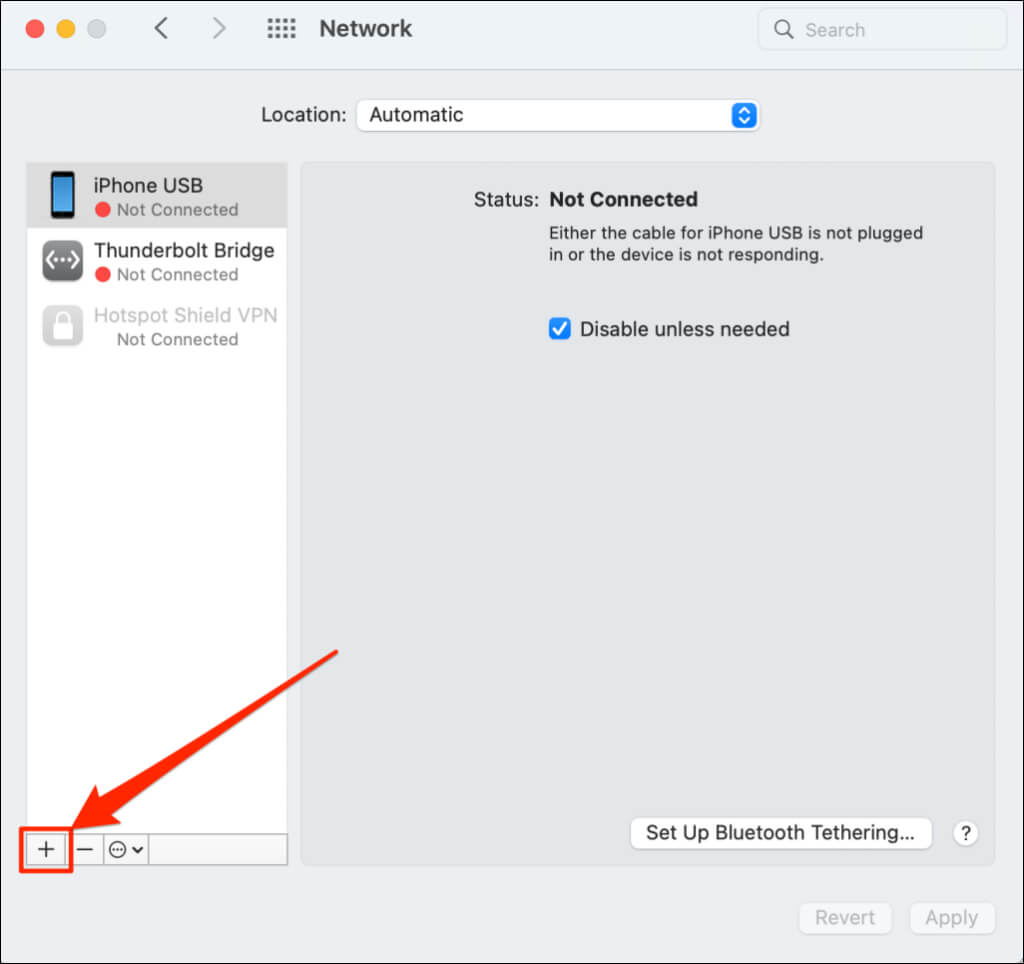
Task: Click the Revert button
Action: click(845, 918)
